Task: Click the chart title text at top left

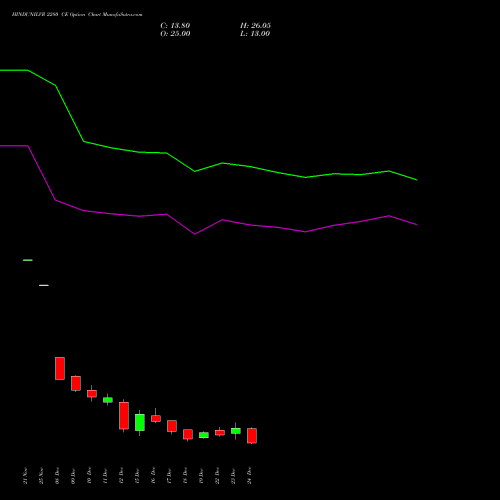Action: click(77, 14)
